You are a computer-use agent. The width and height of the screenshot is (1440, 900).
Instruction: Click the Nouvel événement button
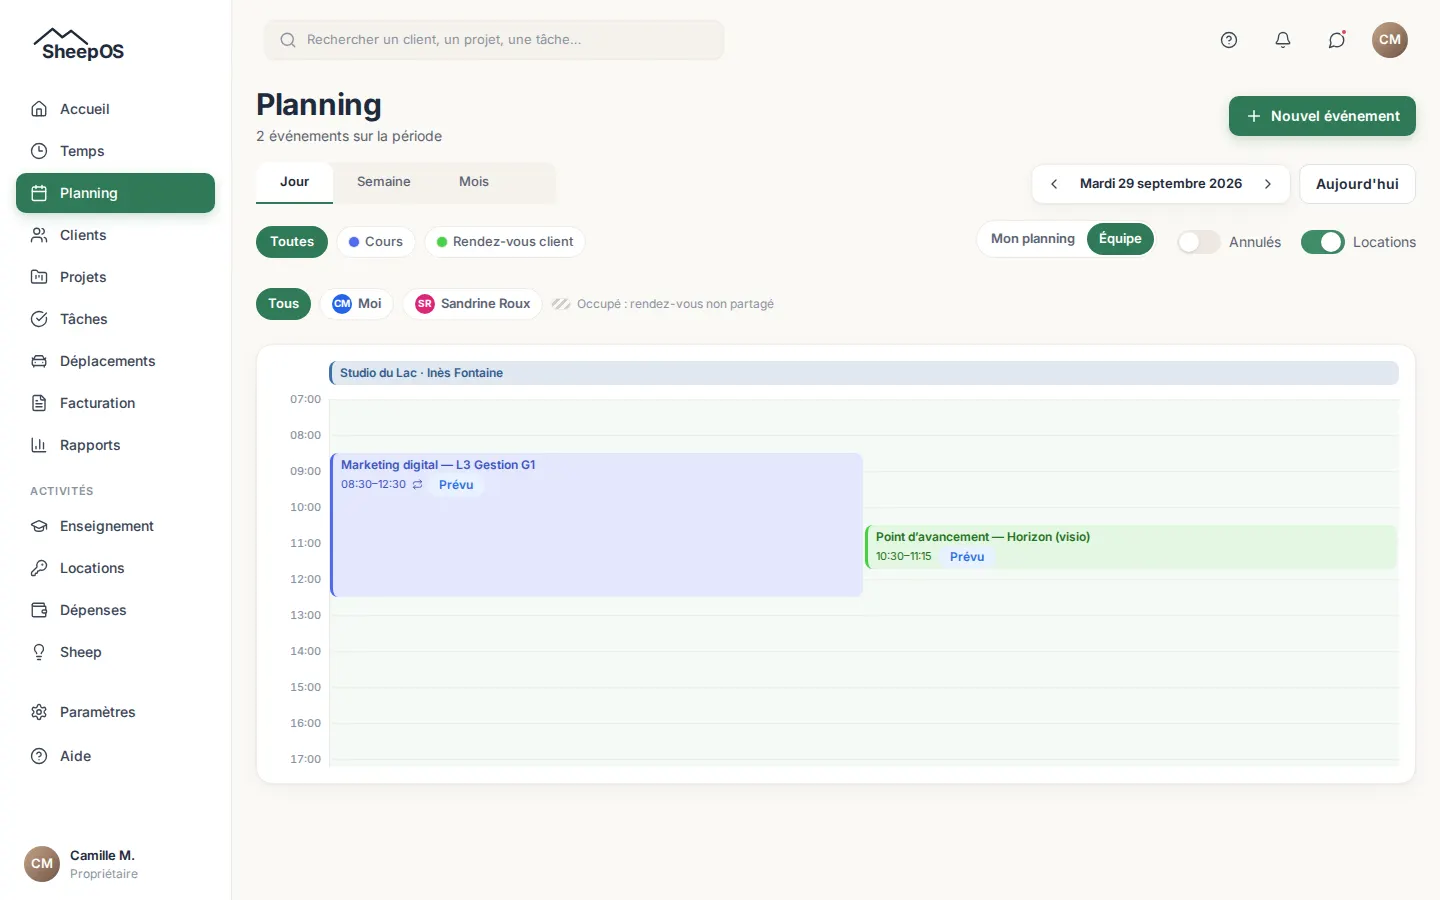[x=1322, y=116]
